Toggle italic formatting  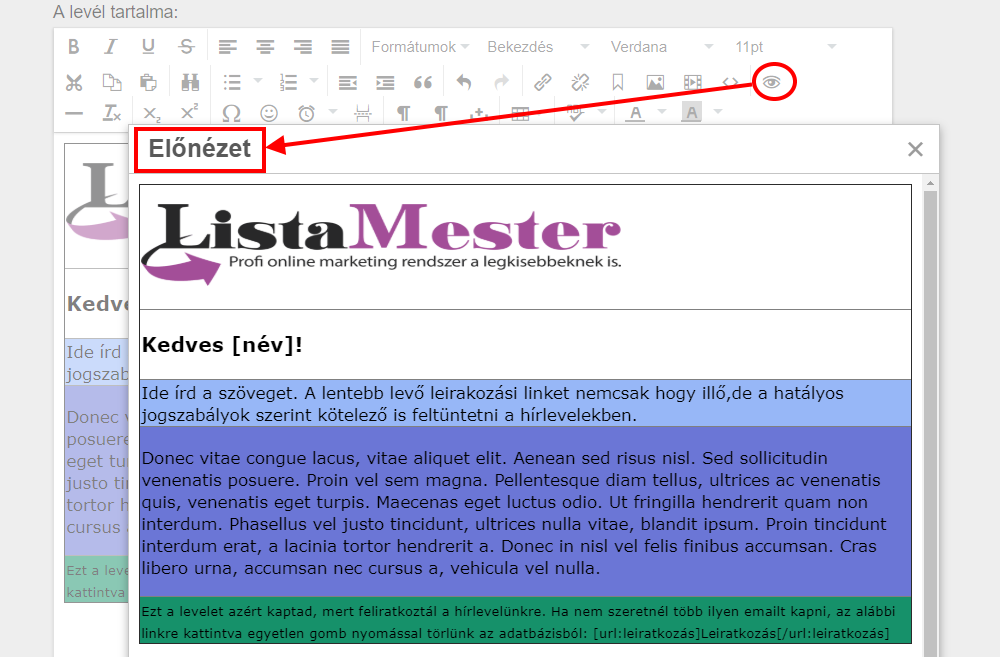(x=111, y=47)
